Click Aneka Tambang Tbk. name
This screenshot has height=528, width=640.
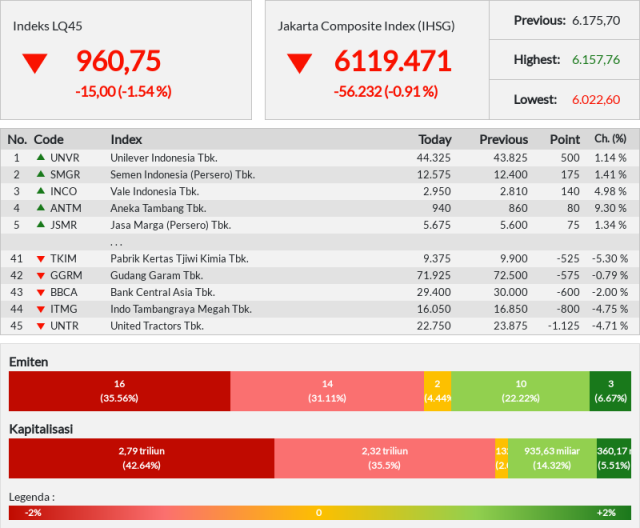pyautogui.click(x=158, y=208)
